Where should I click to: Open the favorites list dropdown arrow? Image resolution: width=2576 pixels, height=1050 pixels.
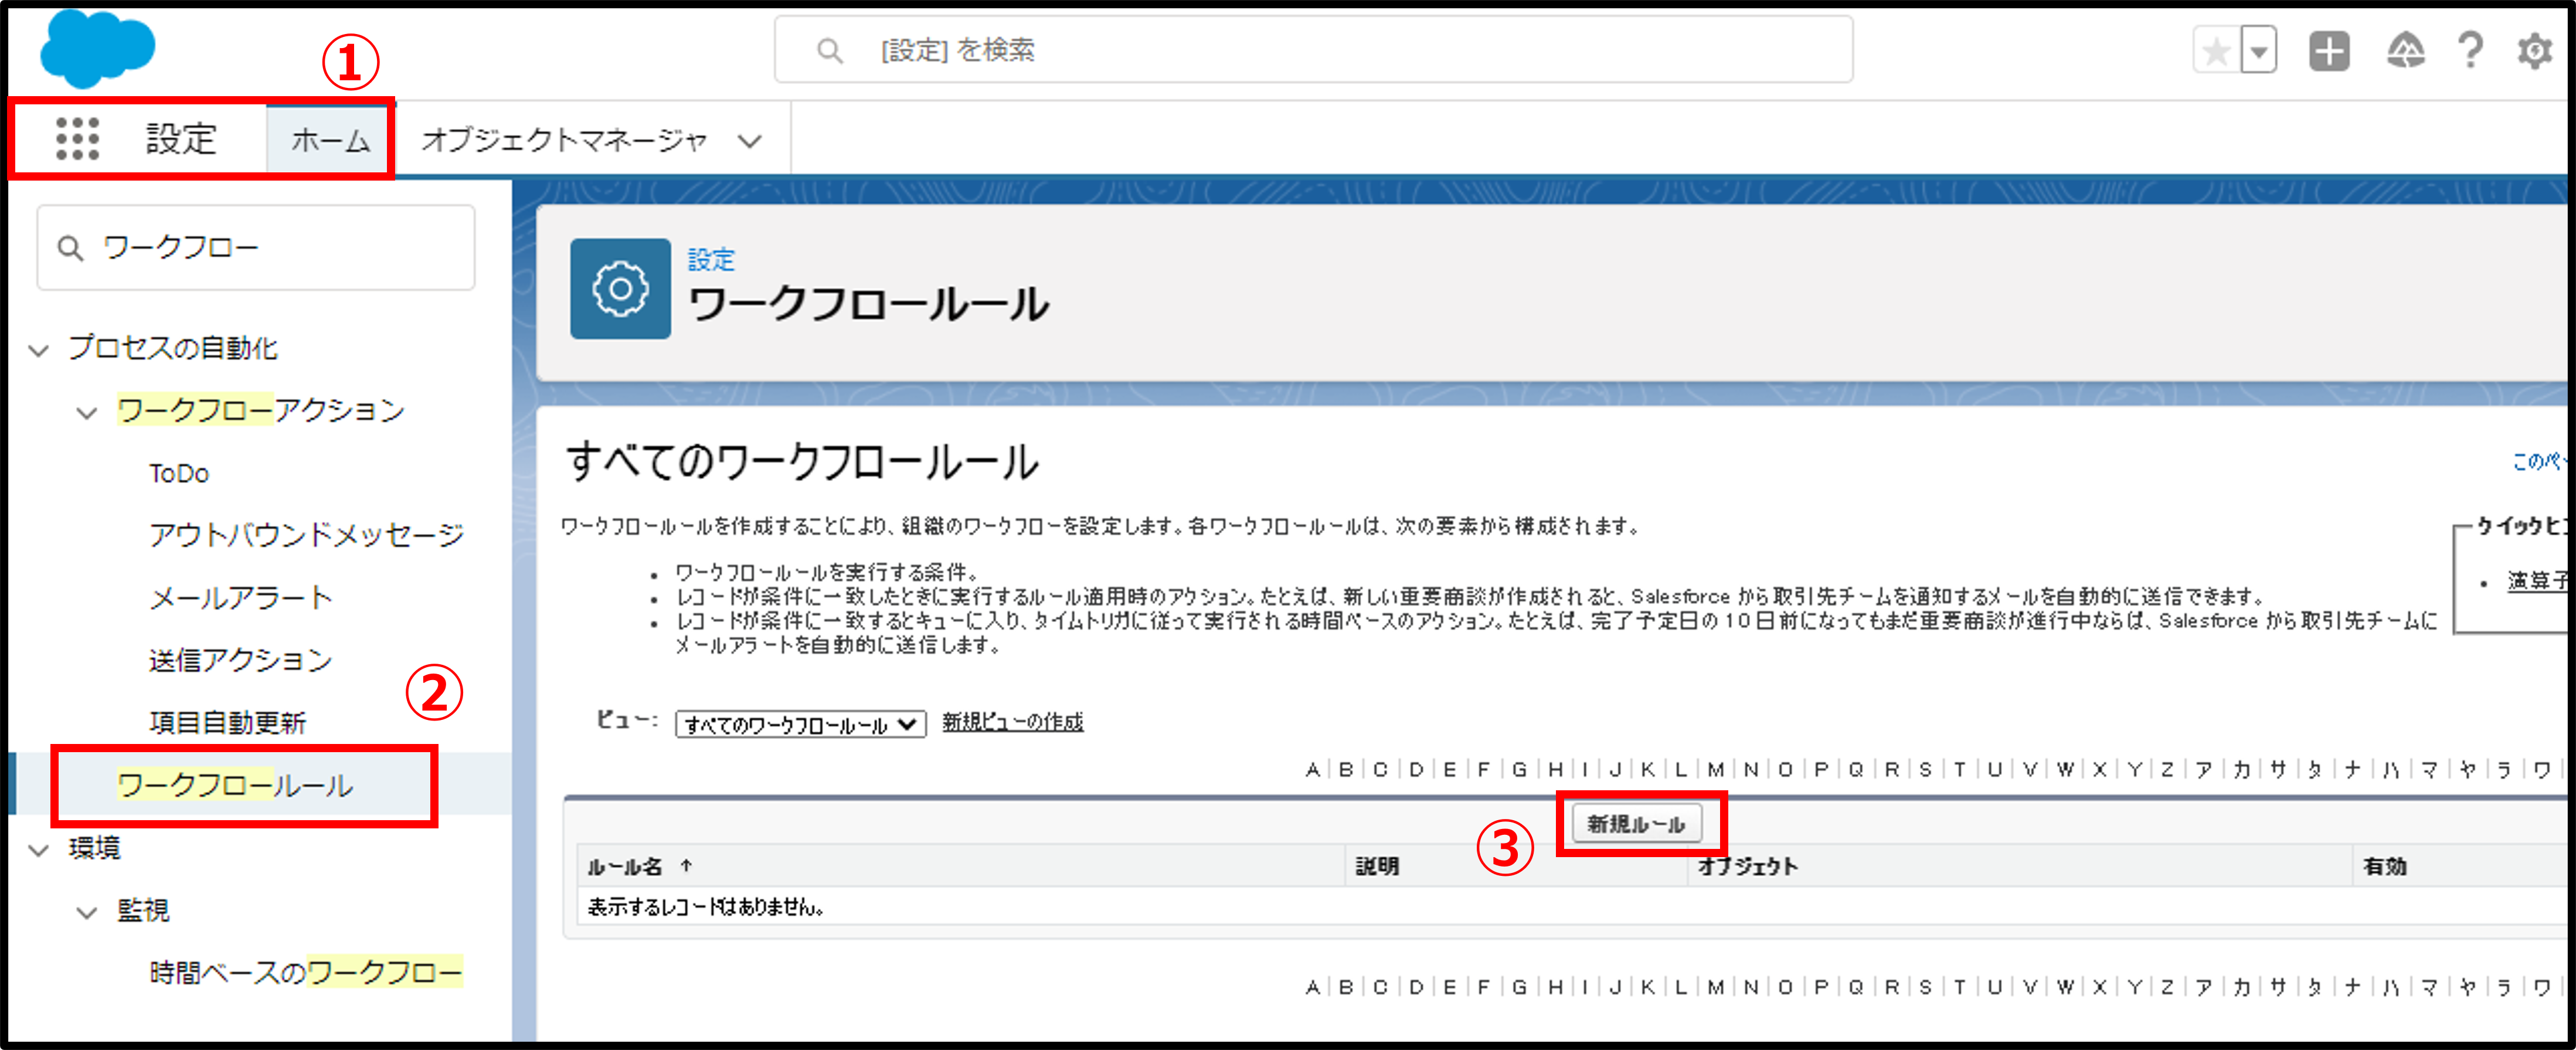[2259, 51]
